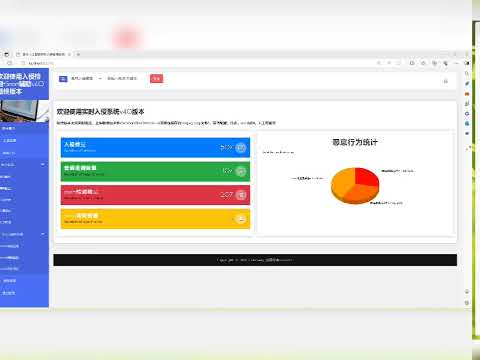
Task: Select the bright red pie chart slice
Action: [x=366, y=176]
